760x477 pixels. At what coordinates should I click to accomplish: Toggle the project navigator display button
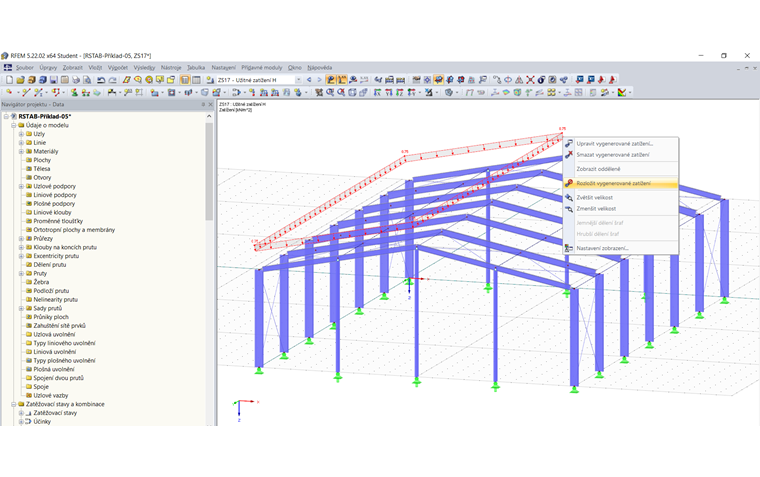[185, 80]
